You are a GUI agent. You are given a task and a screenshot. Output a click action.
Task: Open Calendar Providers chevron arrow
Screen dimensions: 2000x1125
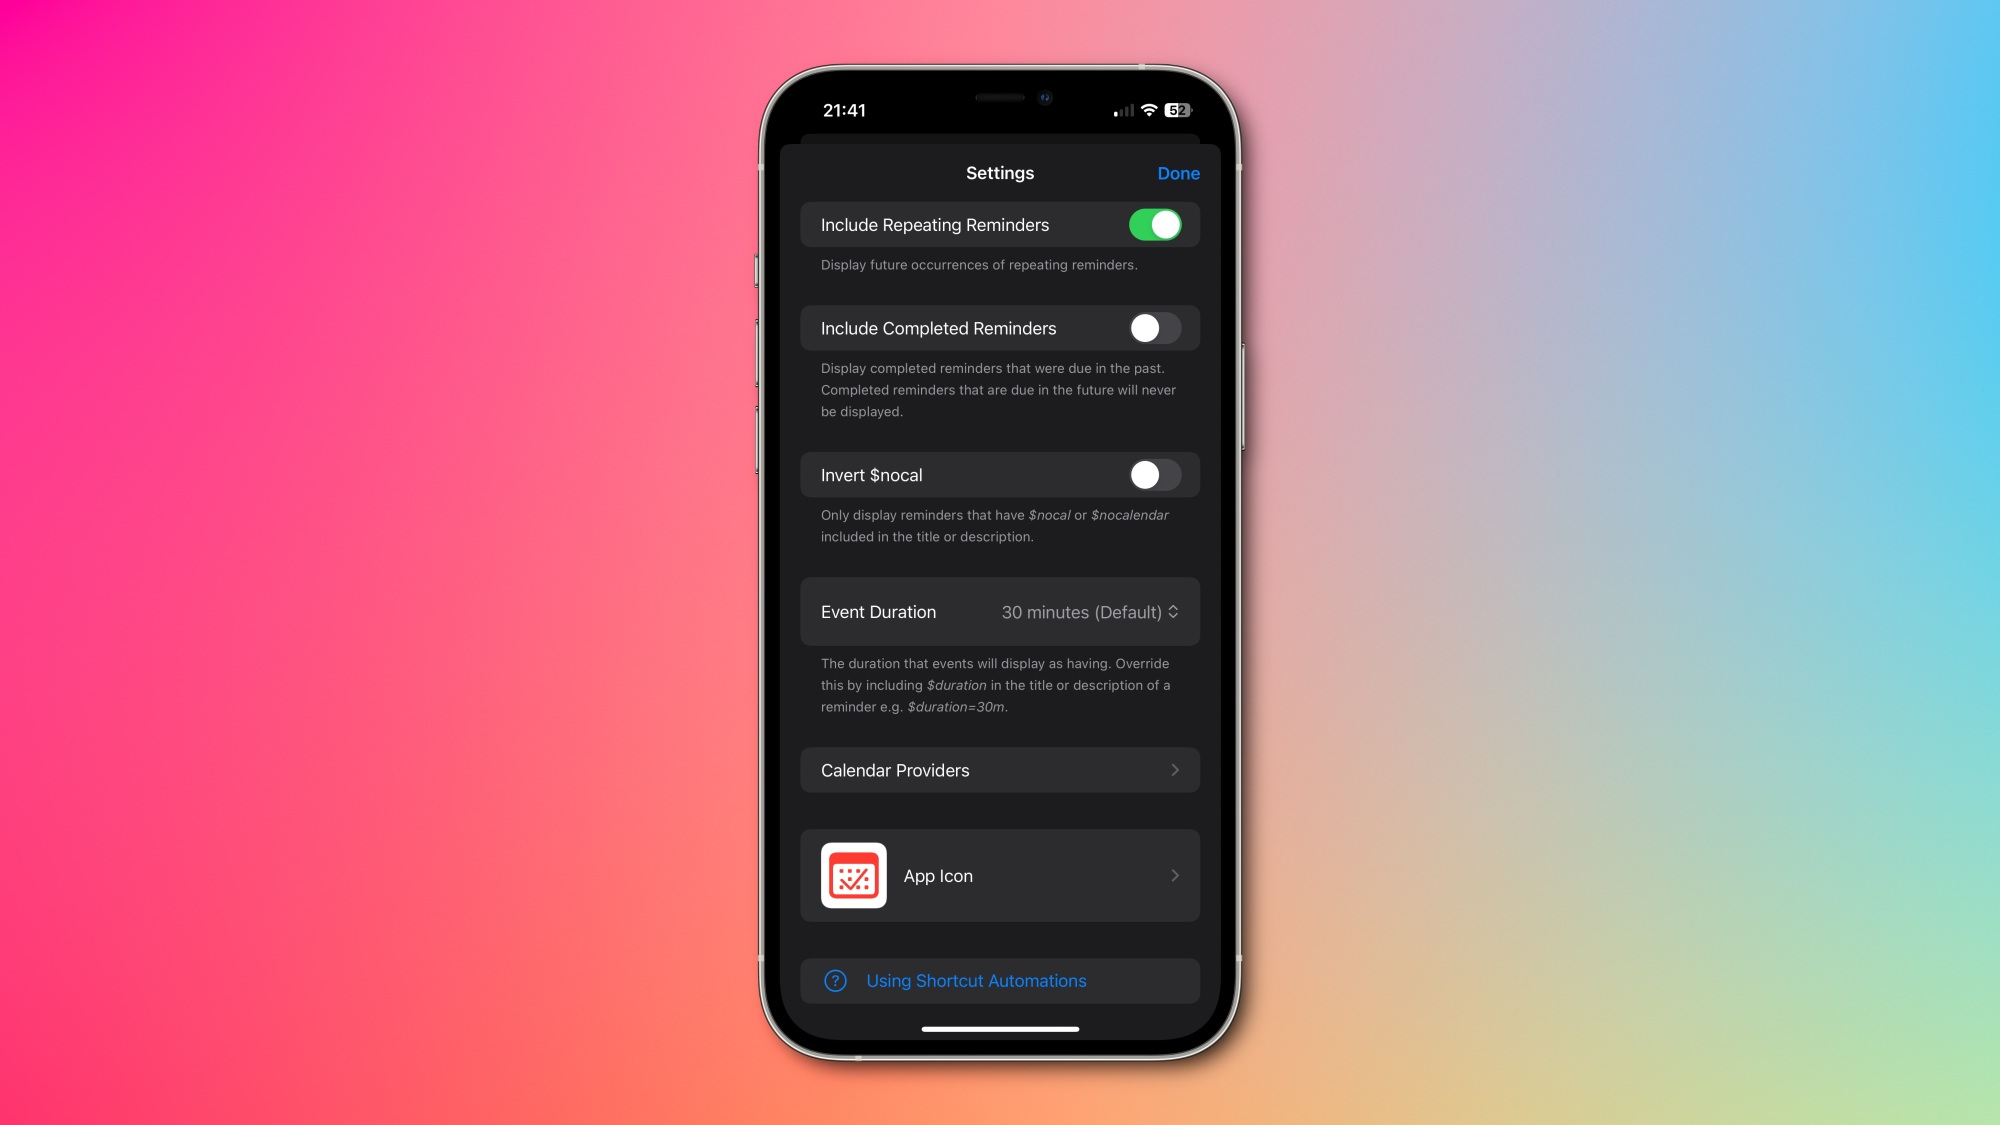(1174, 769)
